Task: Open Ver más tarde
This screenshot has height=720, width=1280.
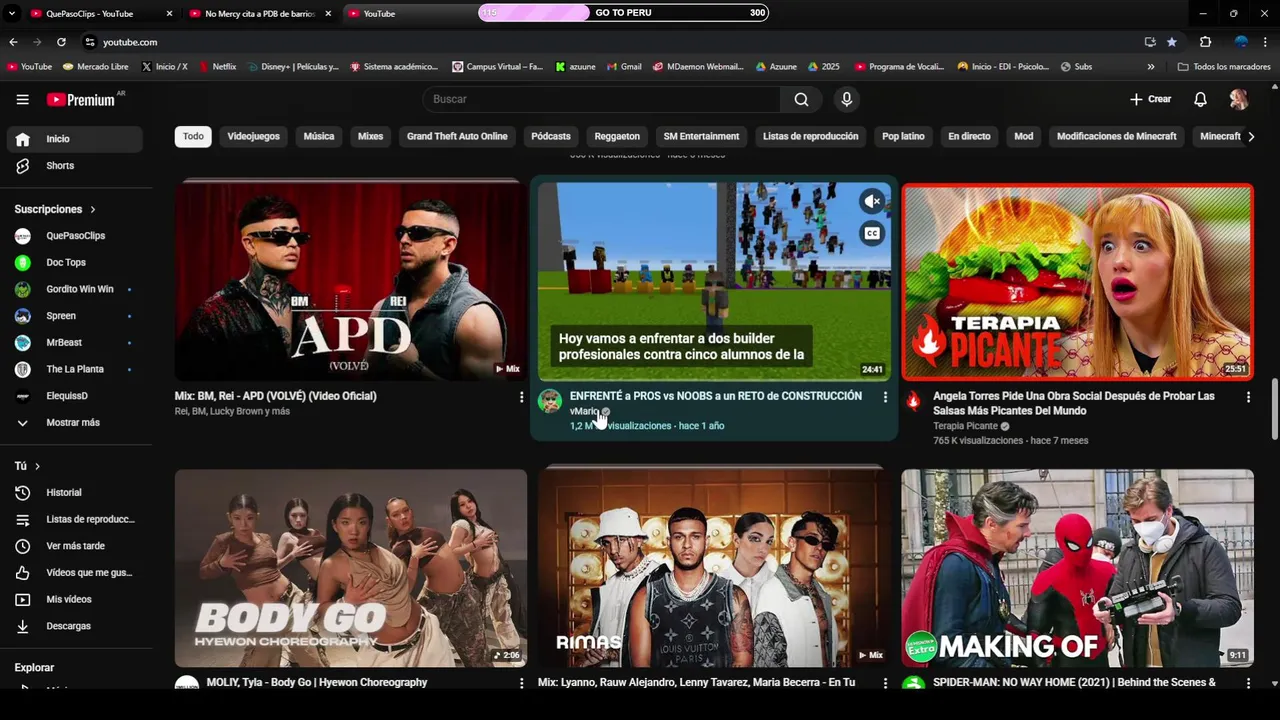Action: coord(75,546)
